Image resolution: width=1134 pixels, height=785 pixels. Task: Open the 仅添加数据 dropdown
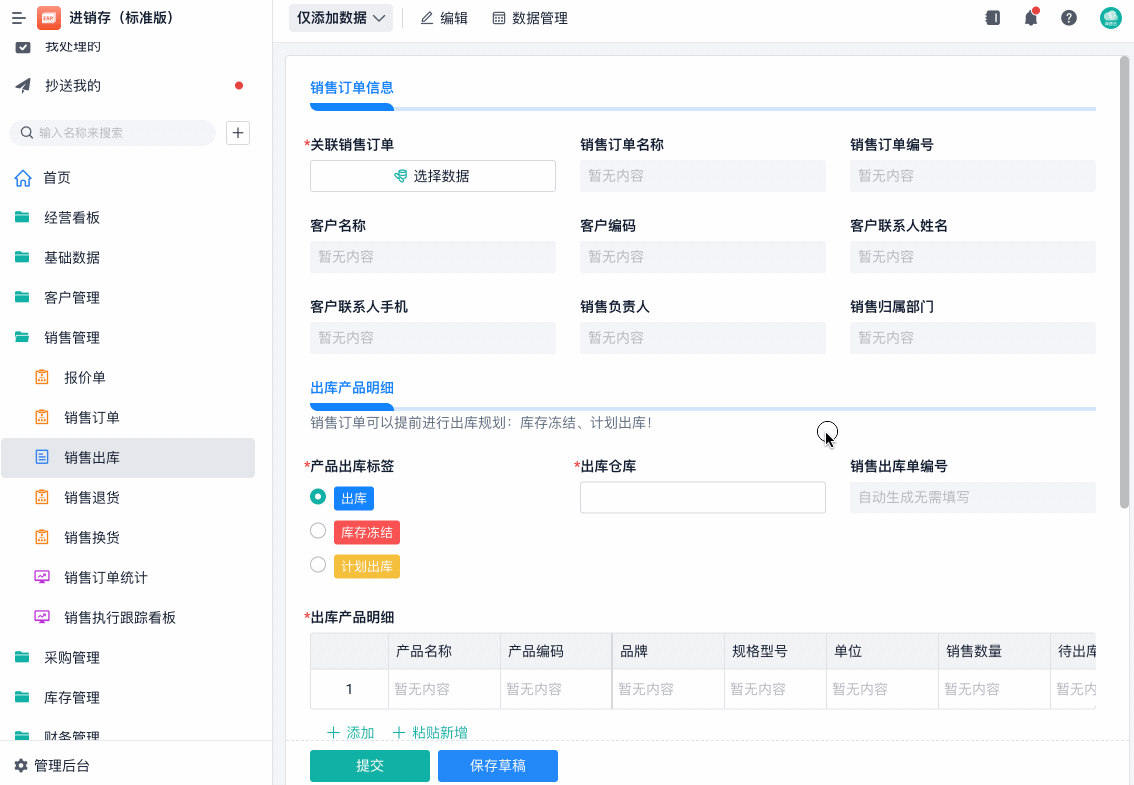tap(341, 18)
